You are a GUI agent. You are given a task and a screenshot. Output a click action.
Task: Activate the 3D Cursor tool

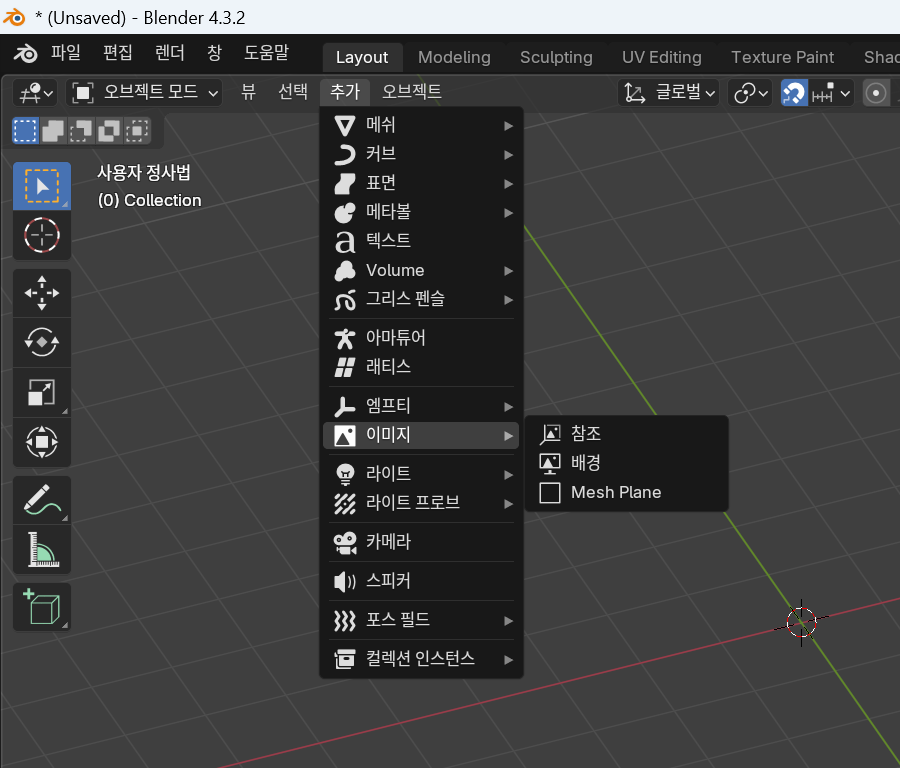pyautogui.click(x=42, y=235)
